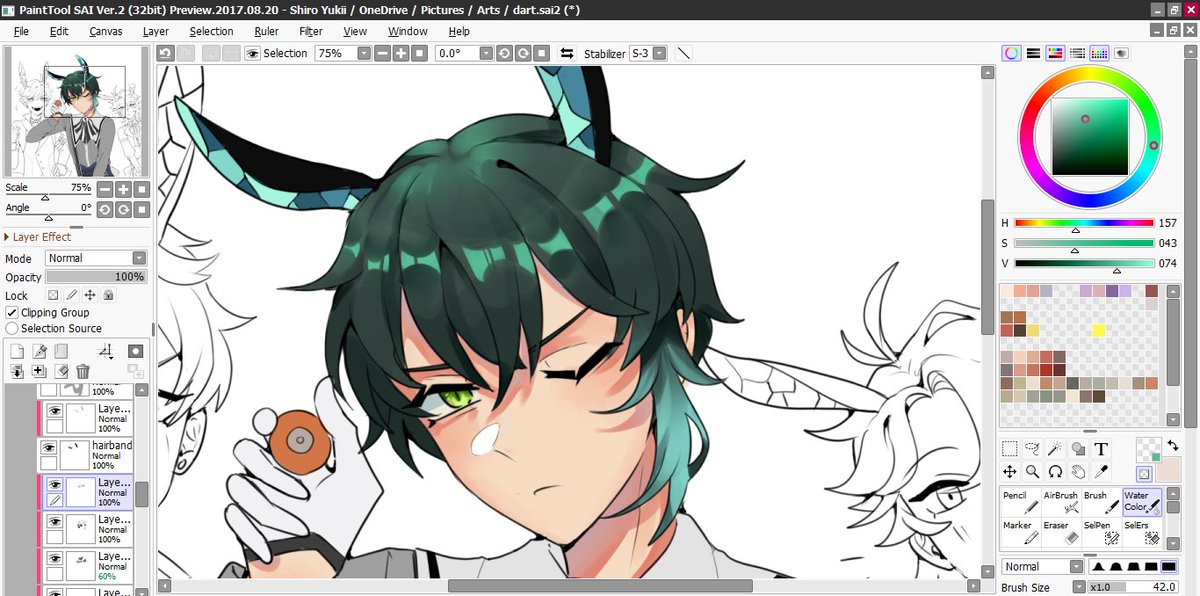Swap foreground and background colors arrow
This screenshot has height=596, width=1200.
pos(1173,445)
